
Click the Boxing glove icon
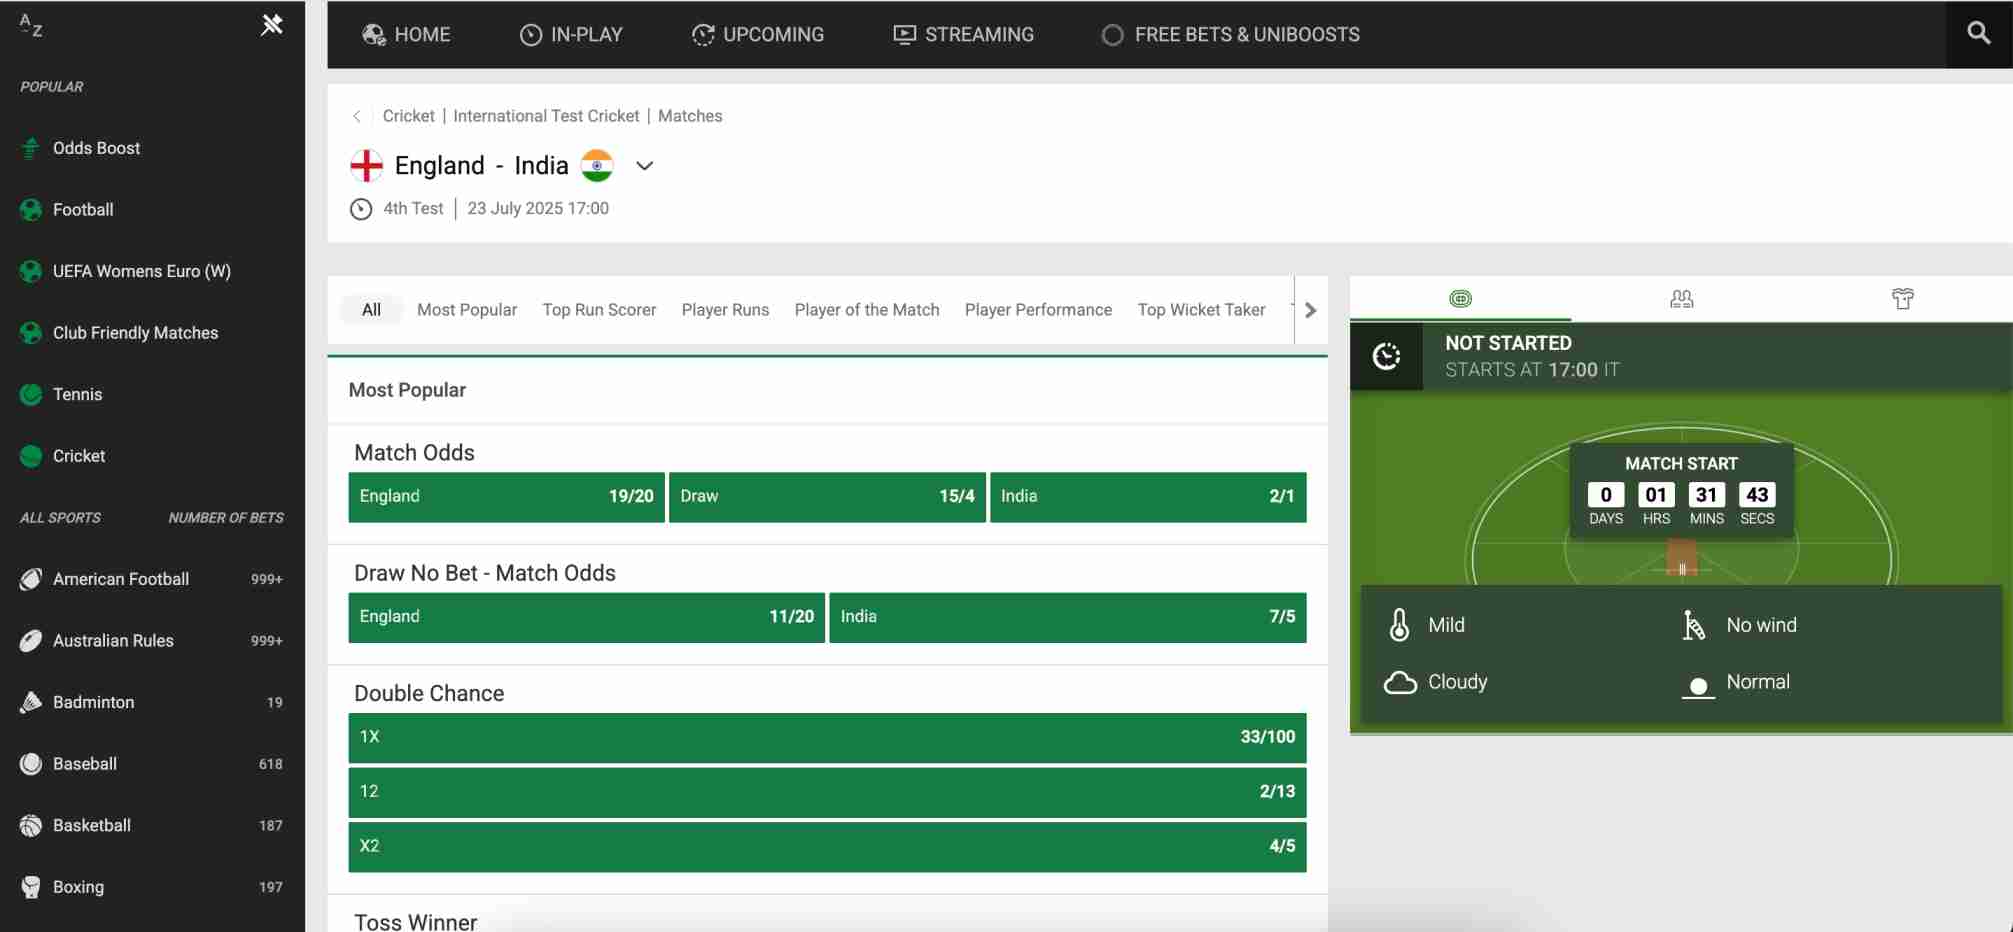tap(31, 887)
